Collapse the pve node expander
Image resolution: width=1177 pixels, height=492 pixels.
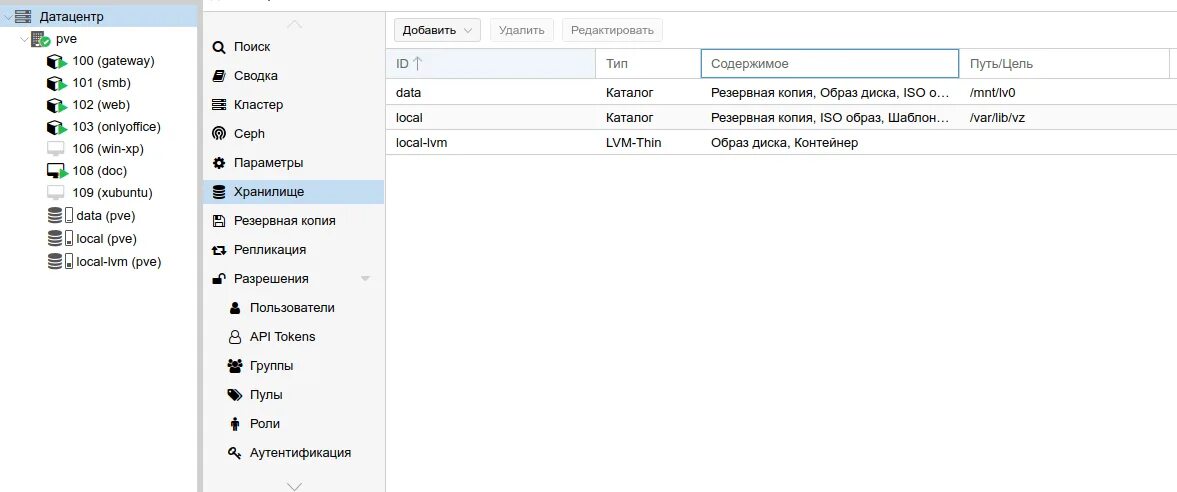tap(24, 39)
